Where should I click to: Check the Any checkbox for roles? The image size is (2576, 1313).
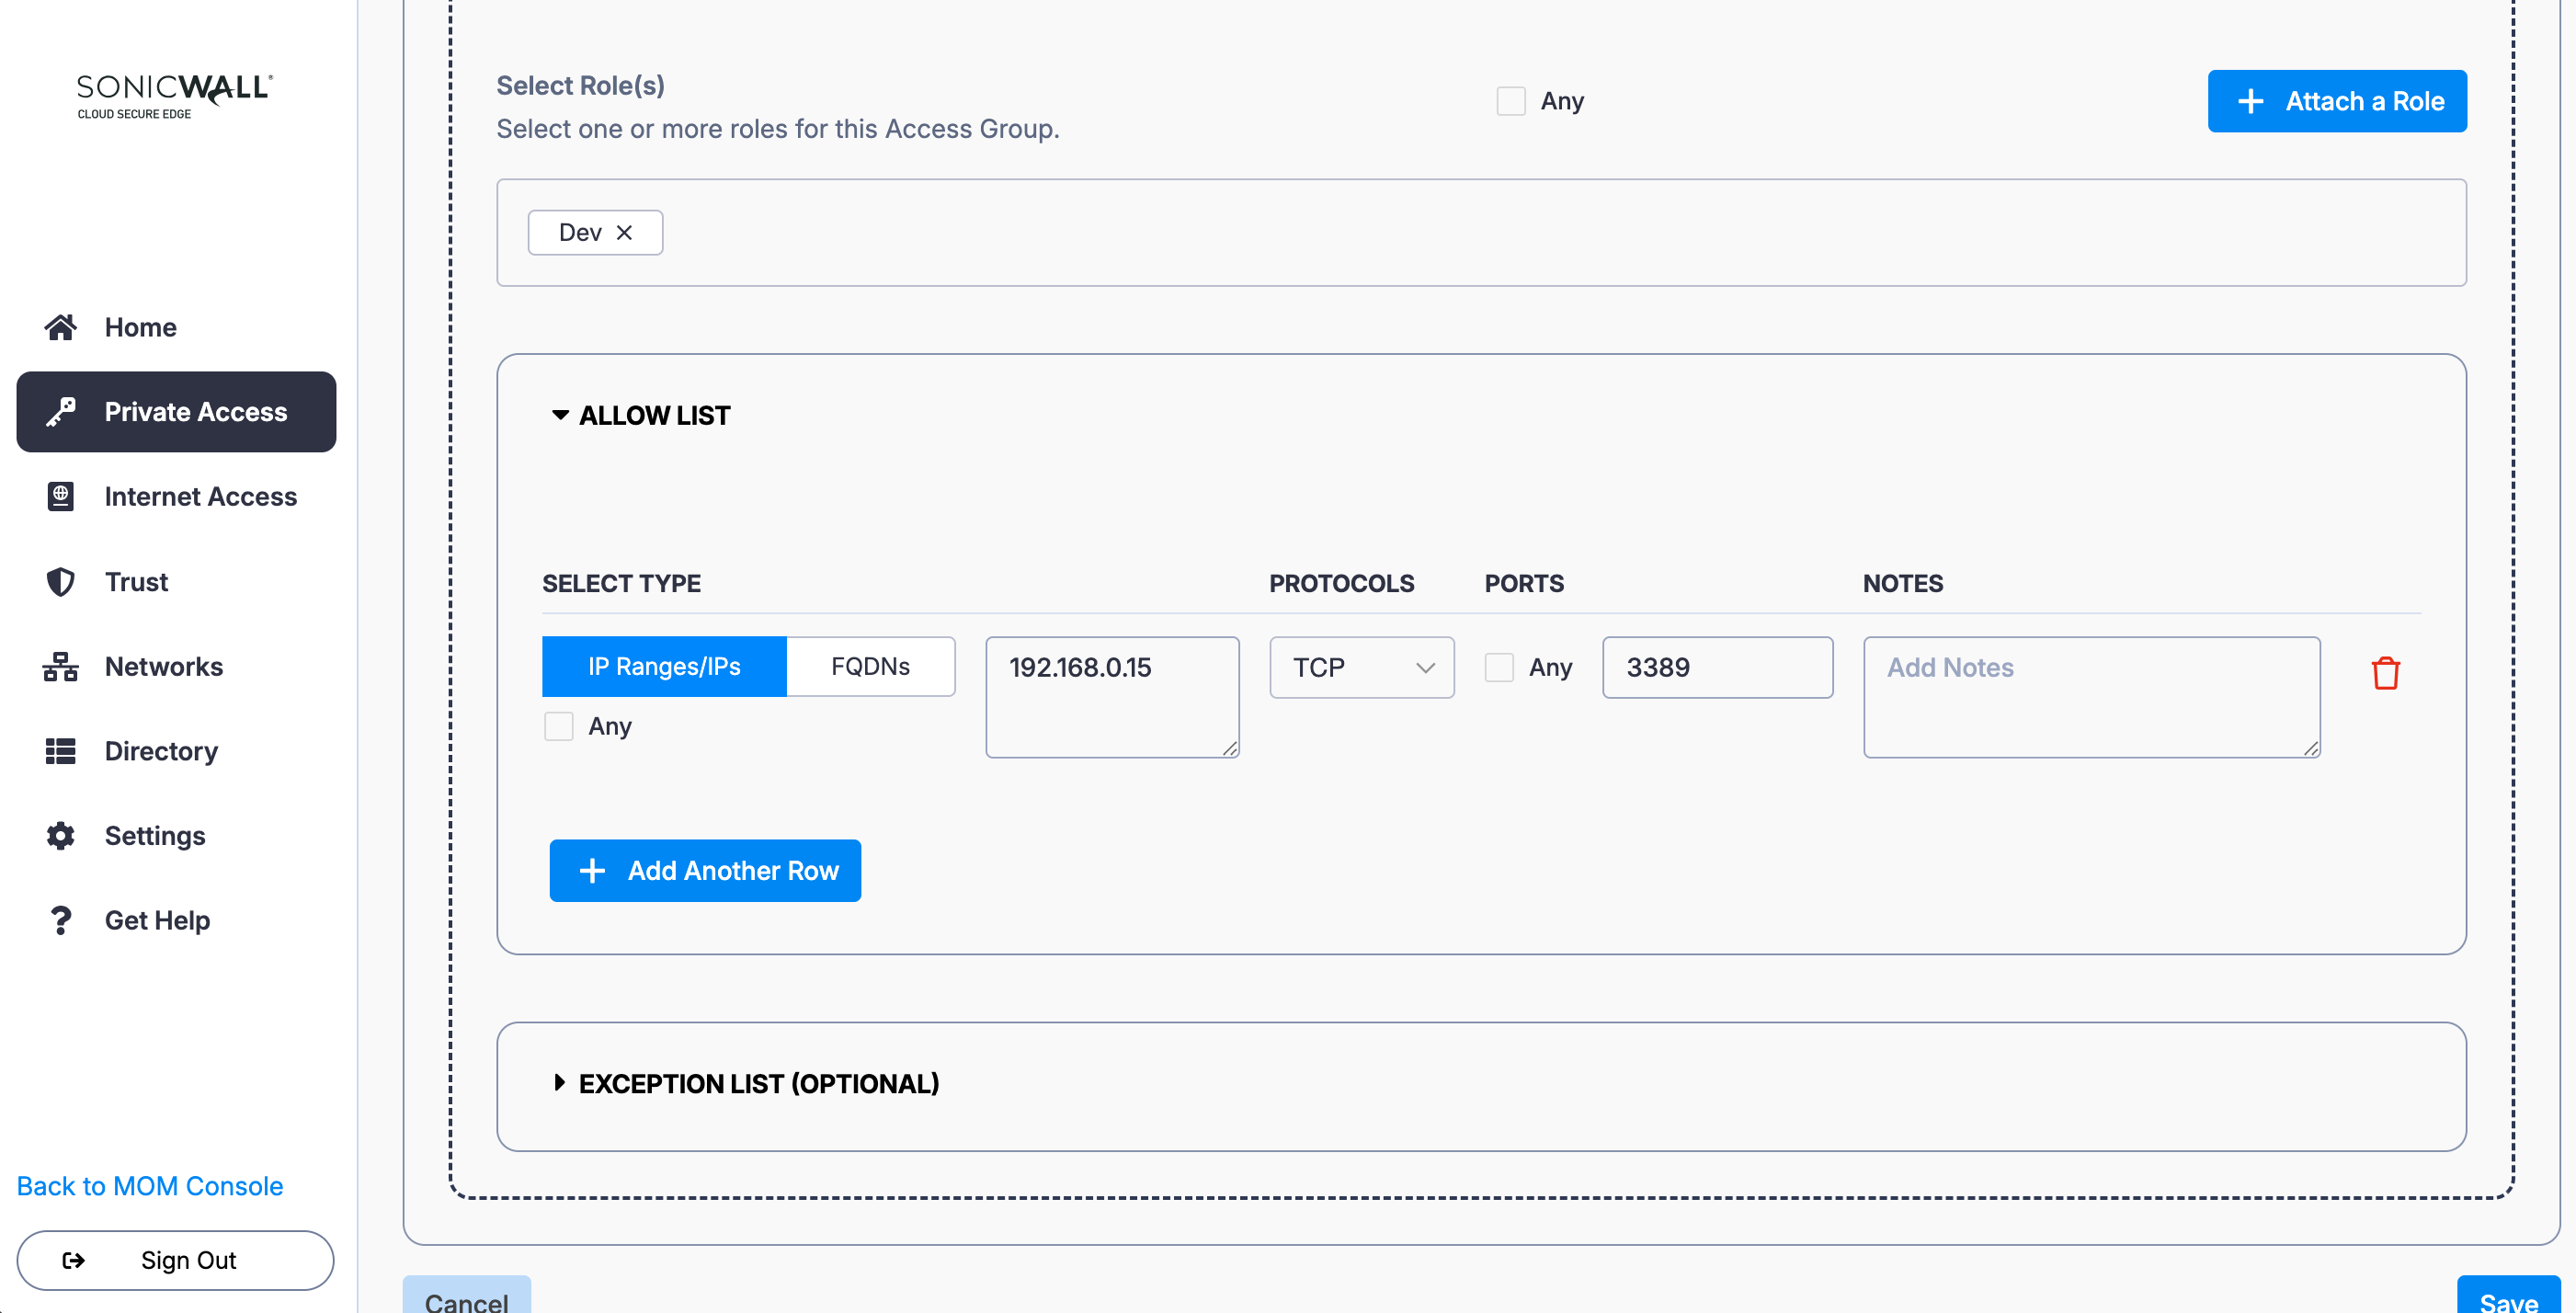point(1510,101)
